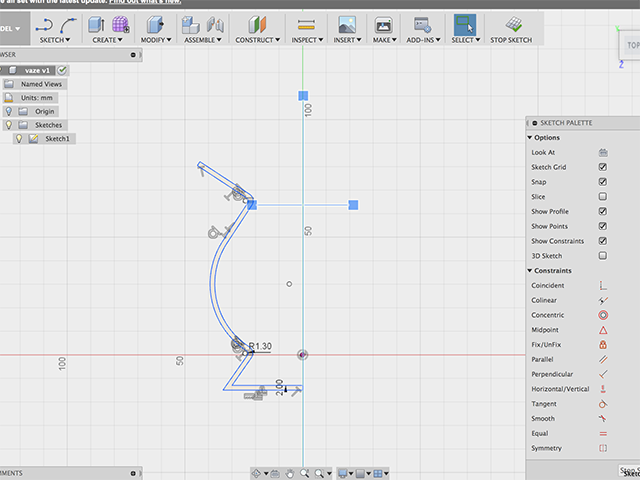Select Named Views in browser tree
640x480 pixels.
click(41, 84)
